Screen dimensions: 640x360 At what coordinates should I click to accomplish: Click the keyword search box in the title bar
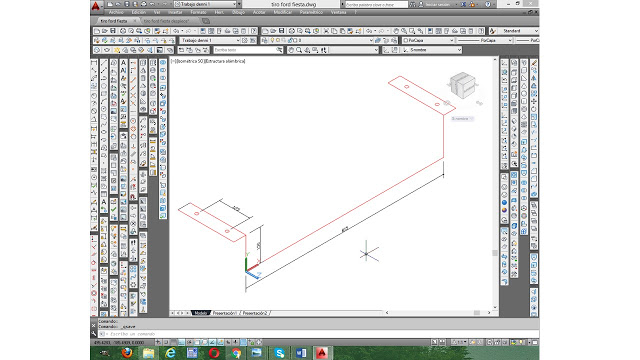pyautogui.click(x=376, y=4)
